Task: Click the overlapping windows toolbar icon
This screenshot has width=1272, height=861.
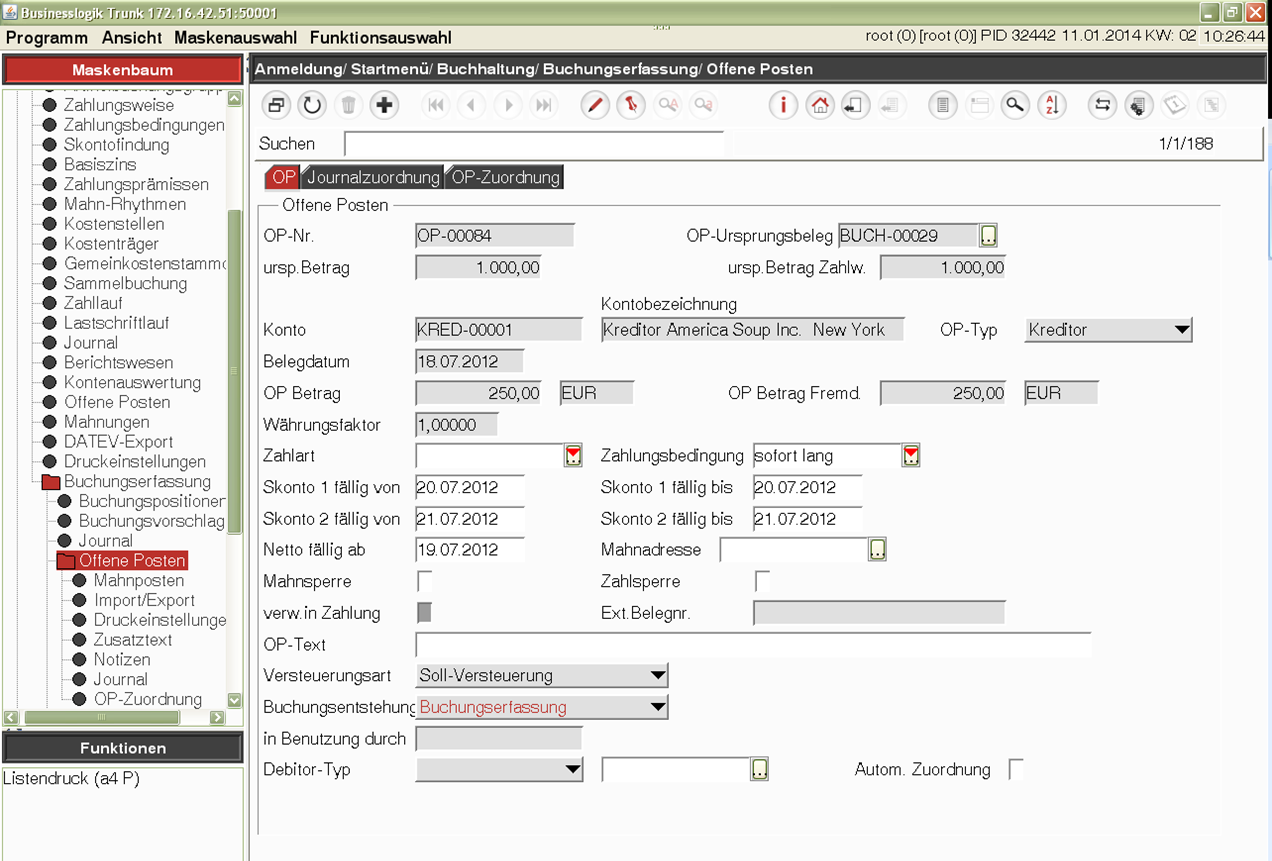Action: coord(276,105)
